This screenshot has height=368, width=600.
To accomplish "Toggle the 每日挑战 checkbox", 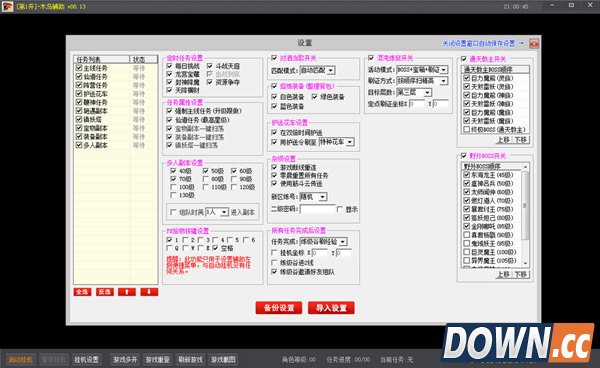I will pyautogui.click(x=170, y=66).
